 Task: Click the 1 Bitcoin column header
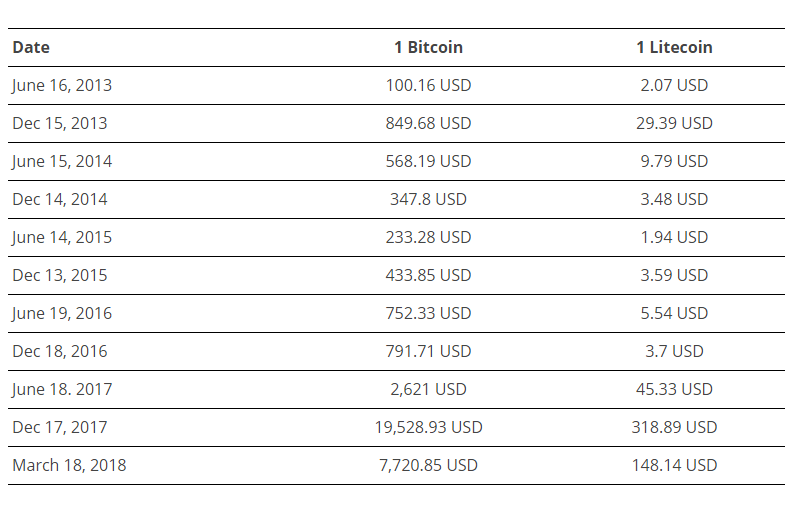(428, 47)
